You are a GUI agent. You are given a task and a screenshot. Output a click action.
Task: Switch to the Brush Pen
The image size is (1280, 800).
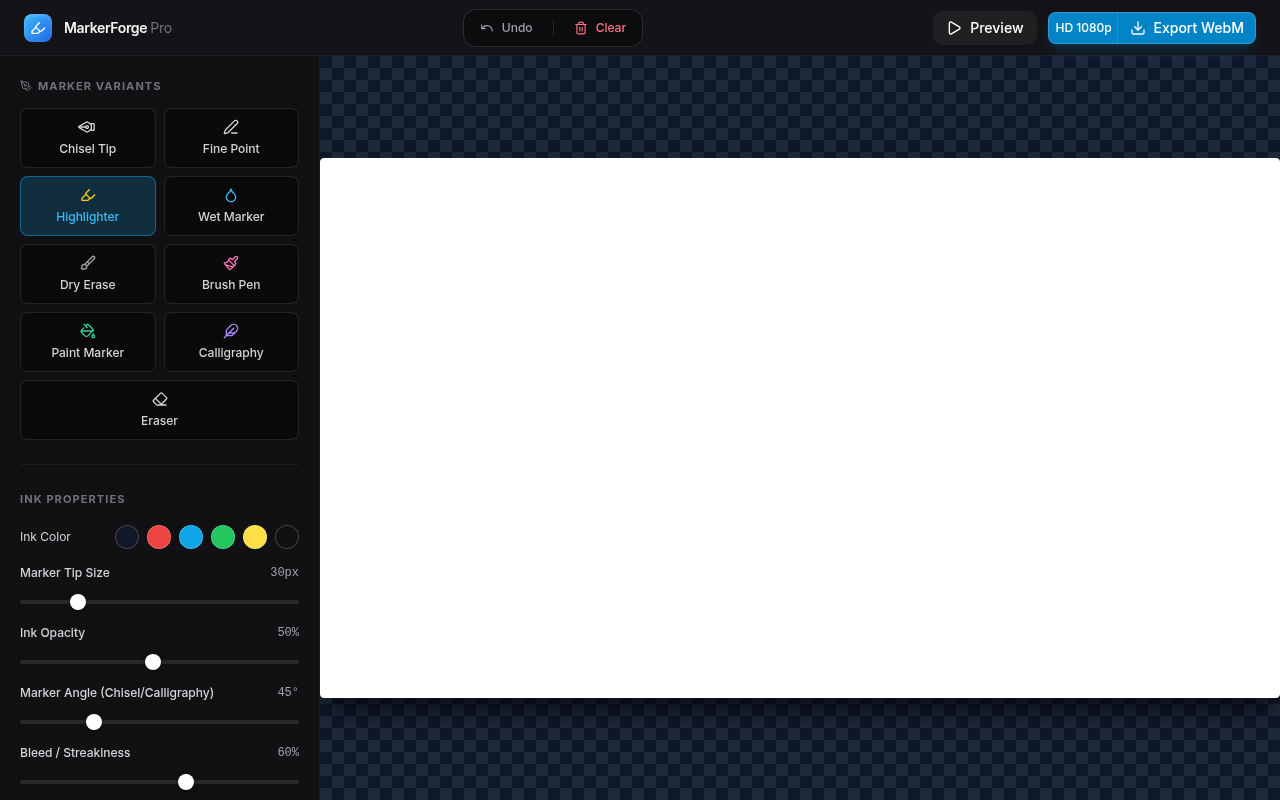pyautogui.click(x=231, y=274)
